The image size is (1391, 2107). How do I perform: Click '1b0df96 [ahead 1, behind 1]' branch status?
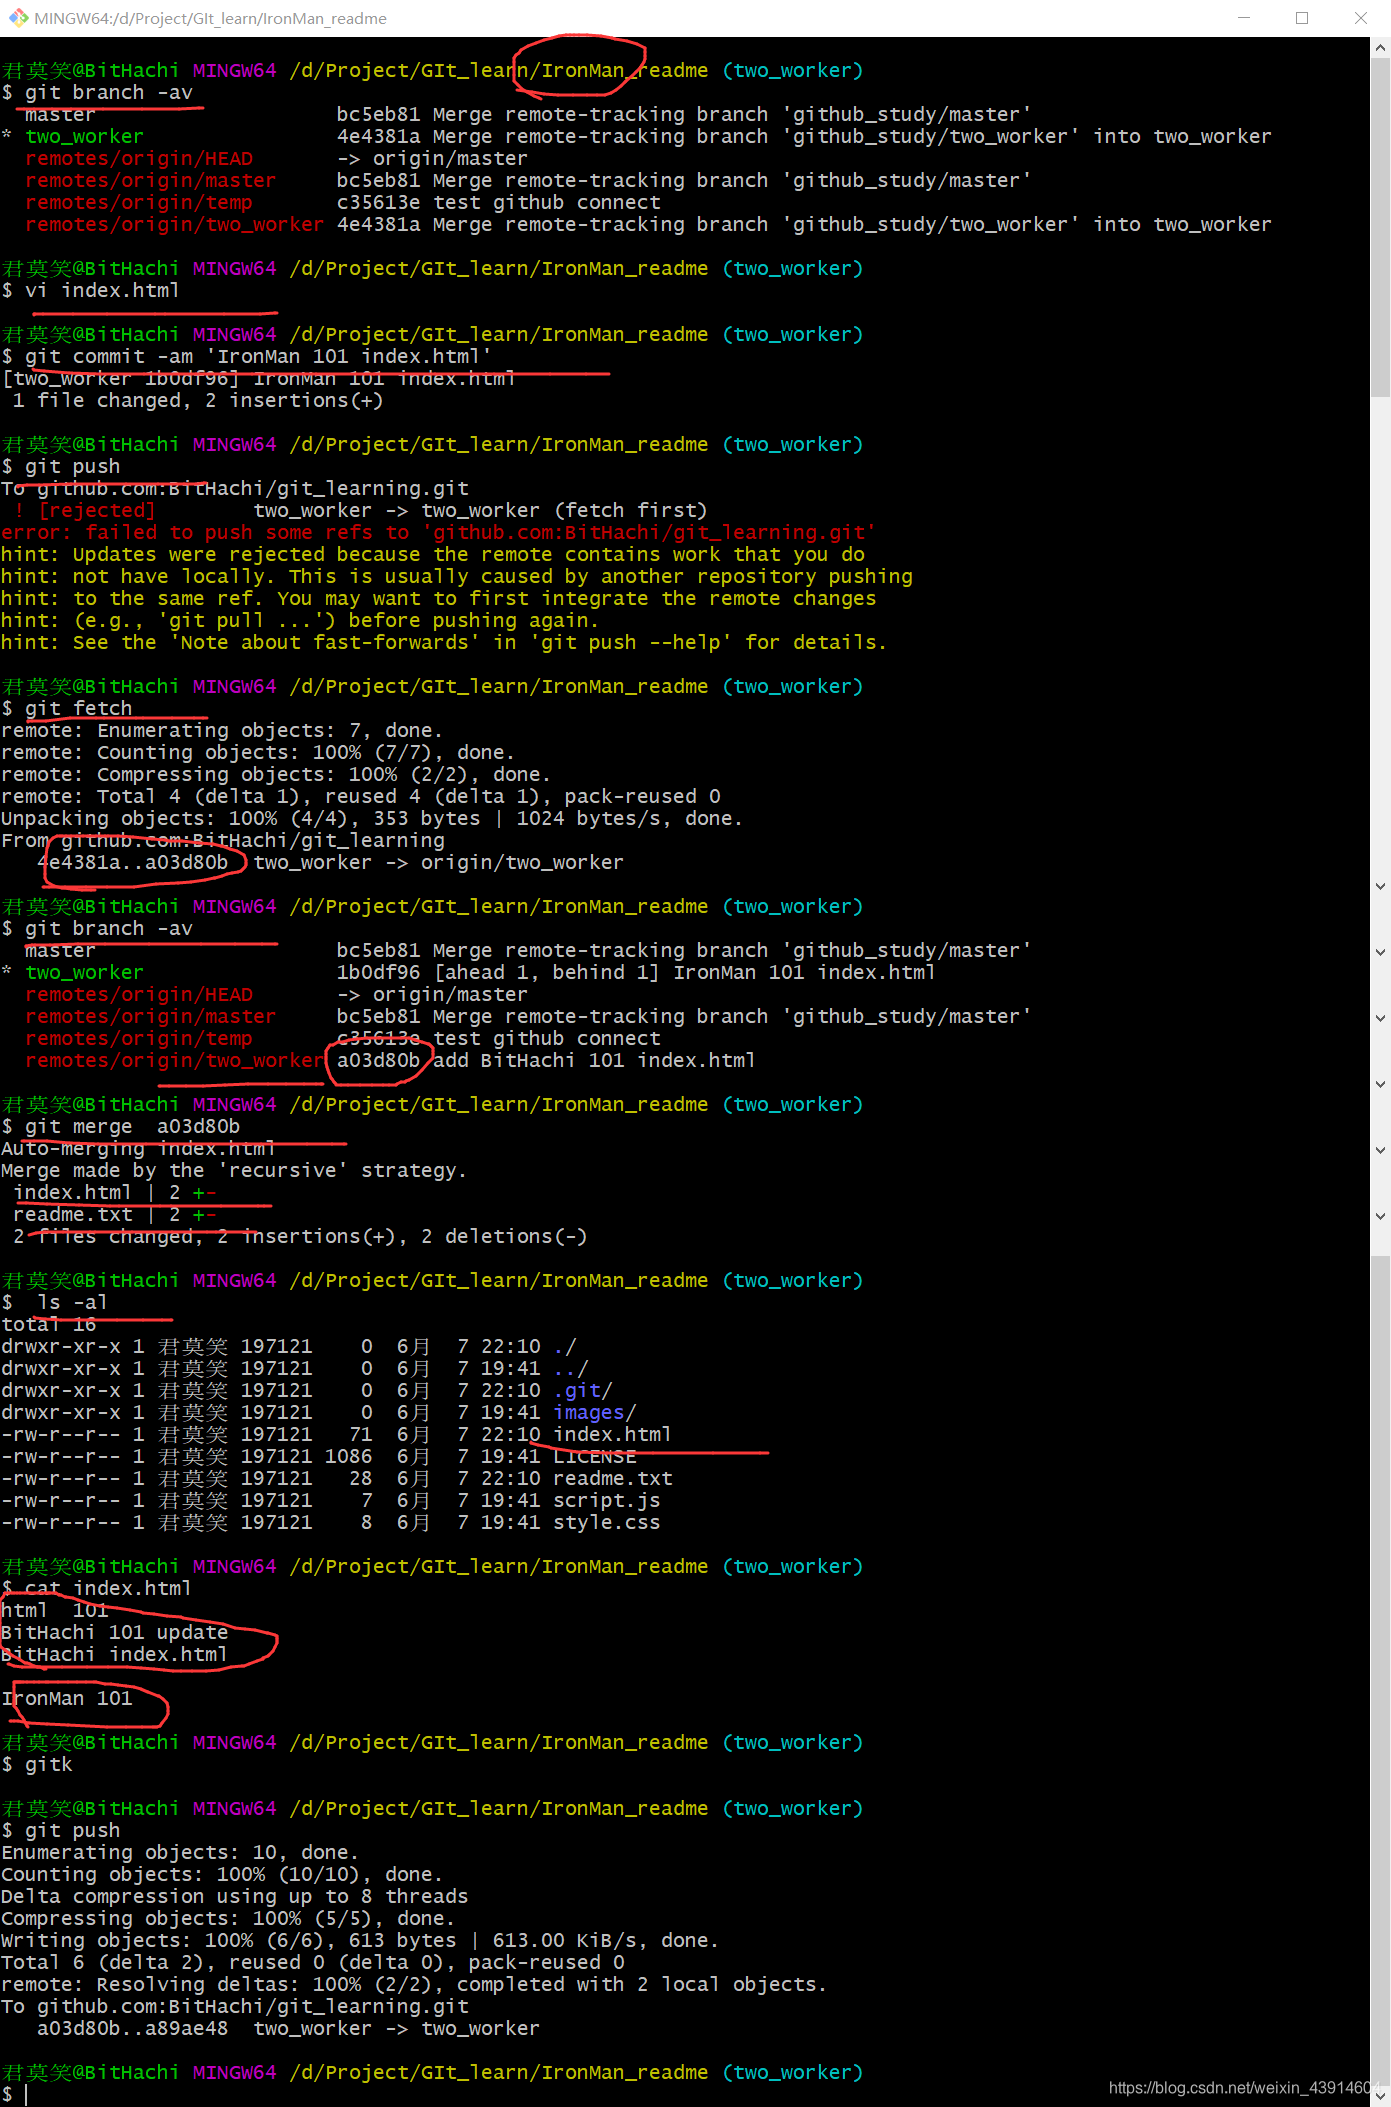point(498,972)
